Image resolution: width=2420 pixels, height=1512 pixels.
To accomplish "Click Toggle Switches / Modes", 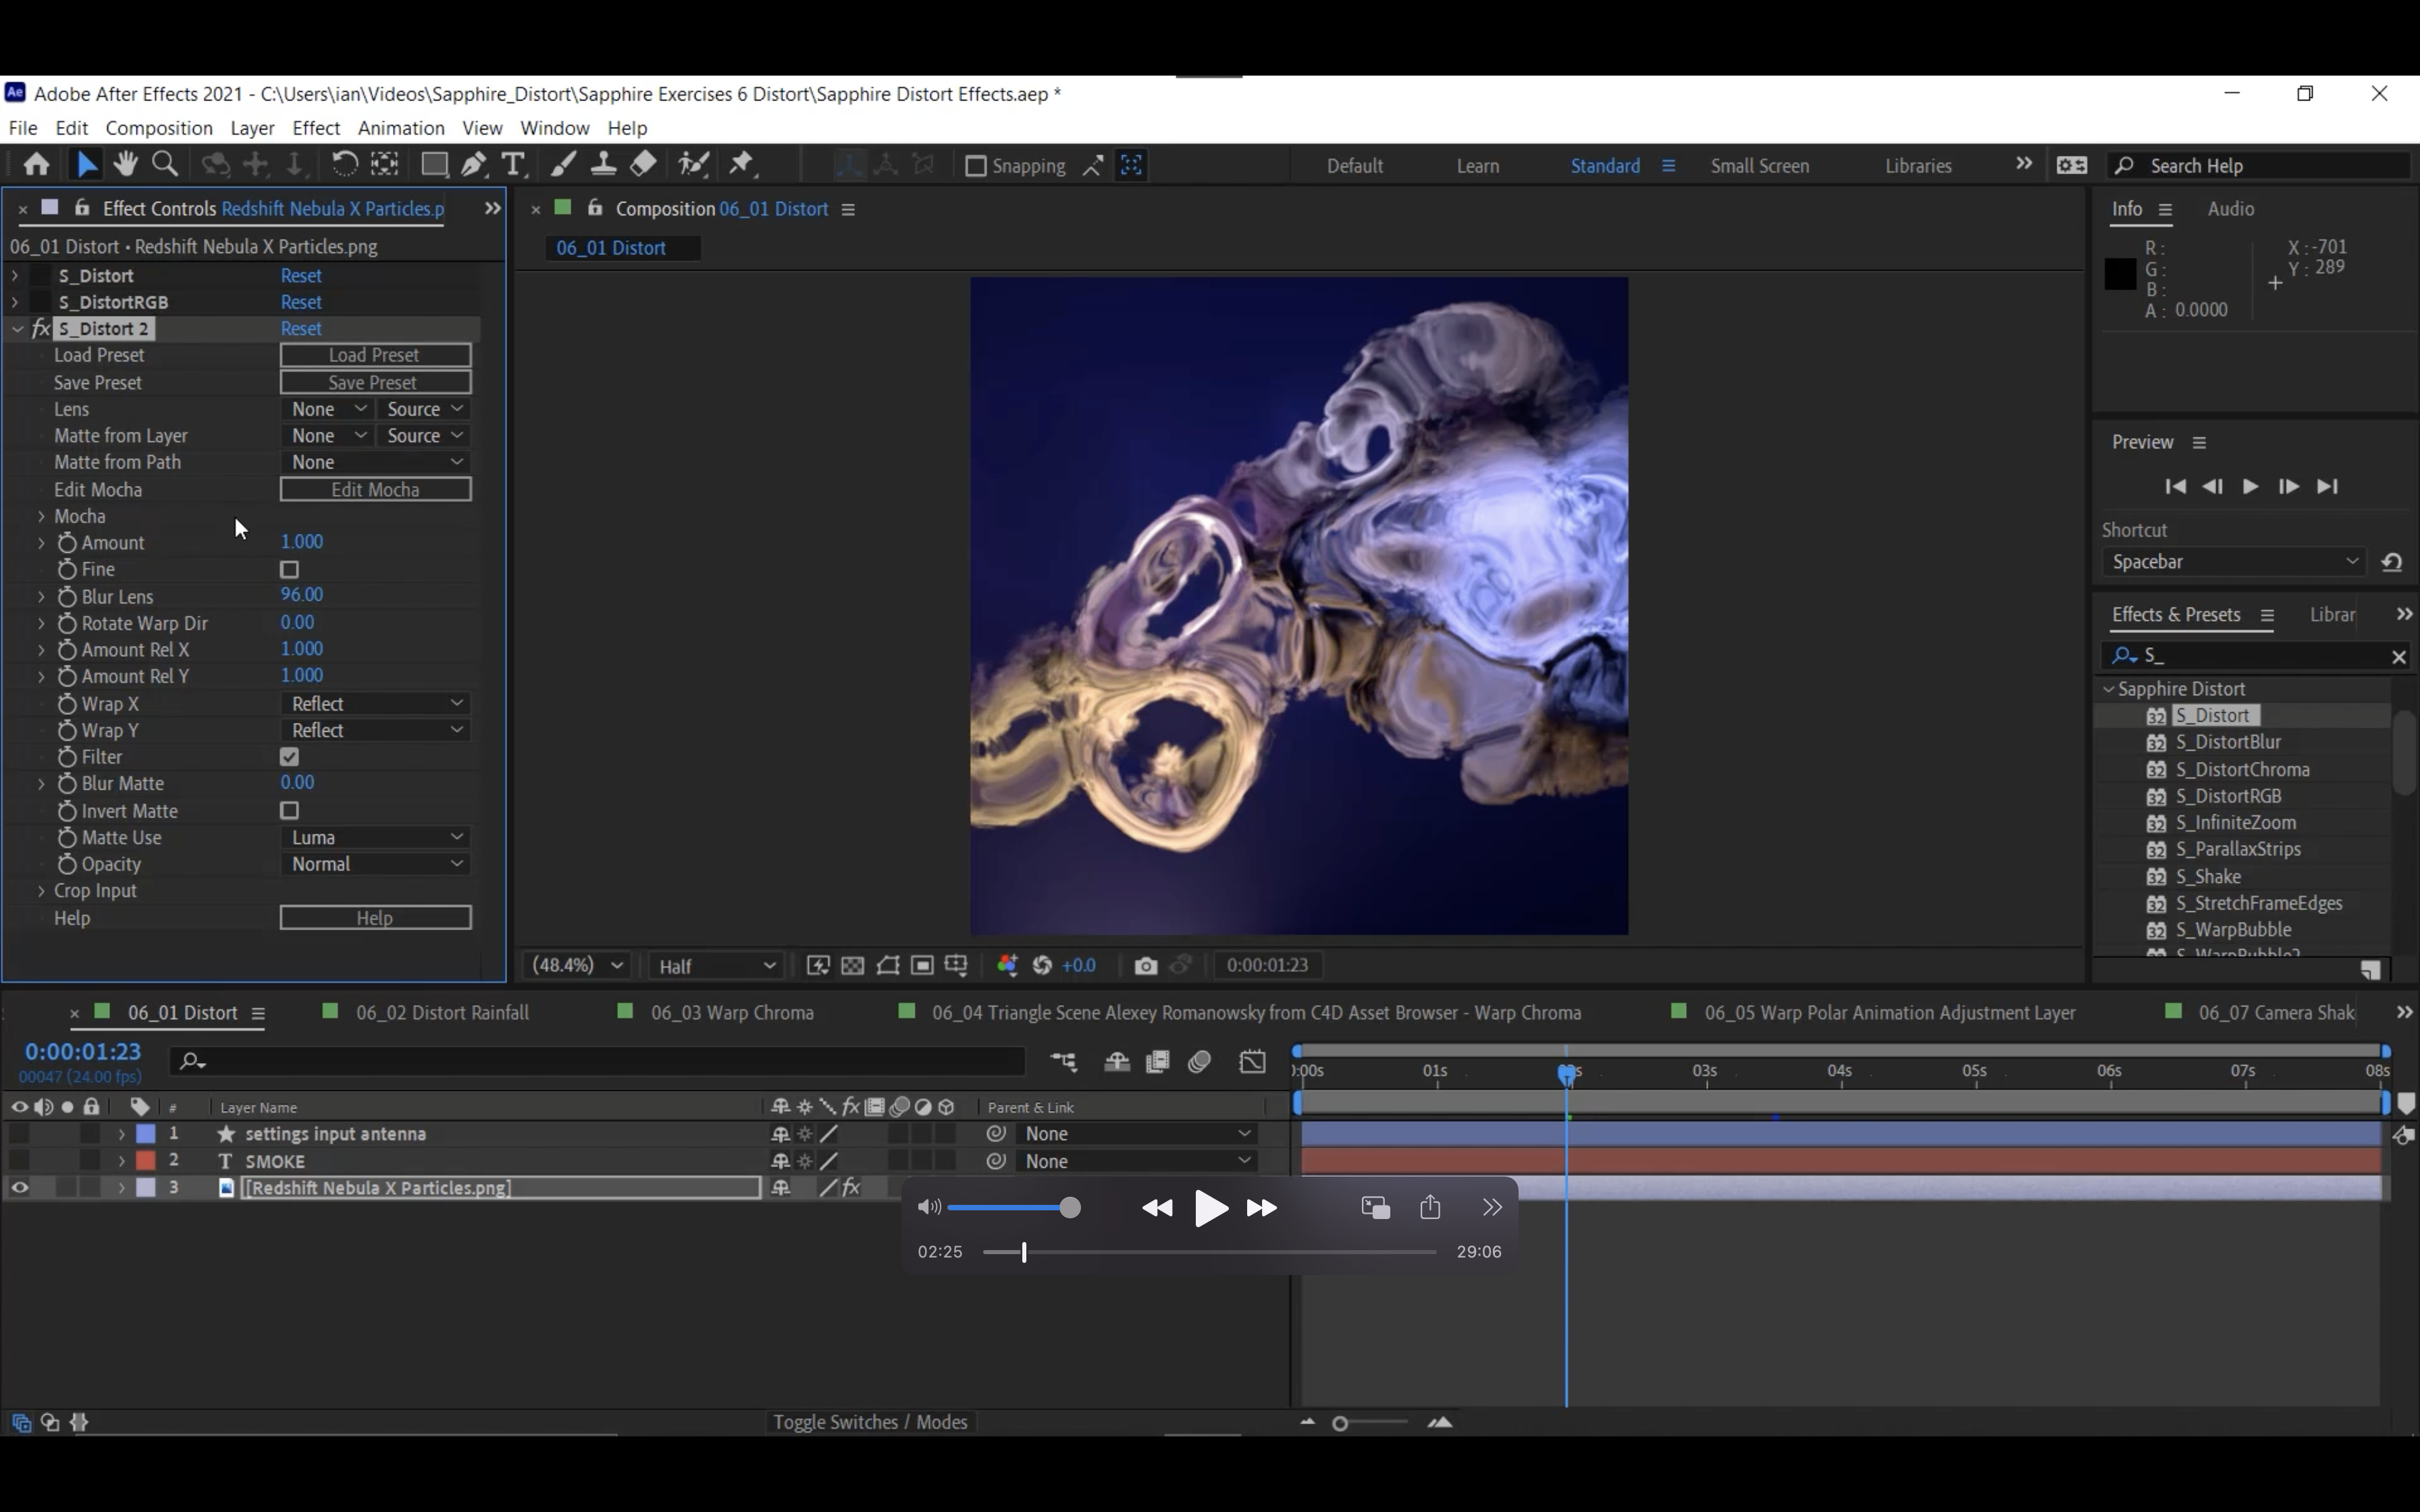I will [x=870, y=1422].
